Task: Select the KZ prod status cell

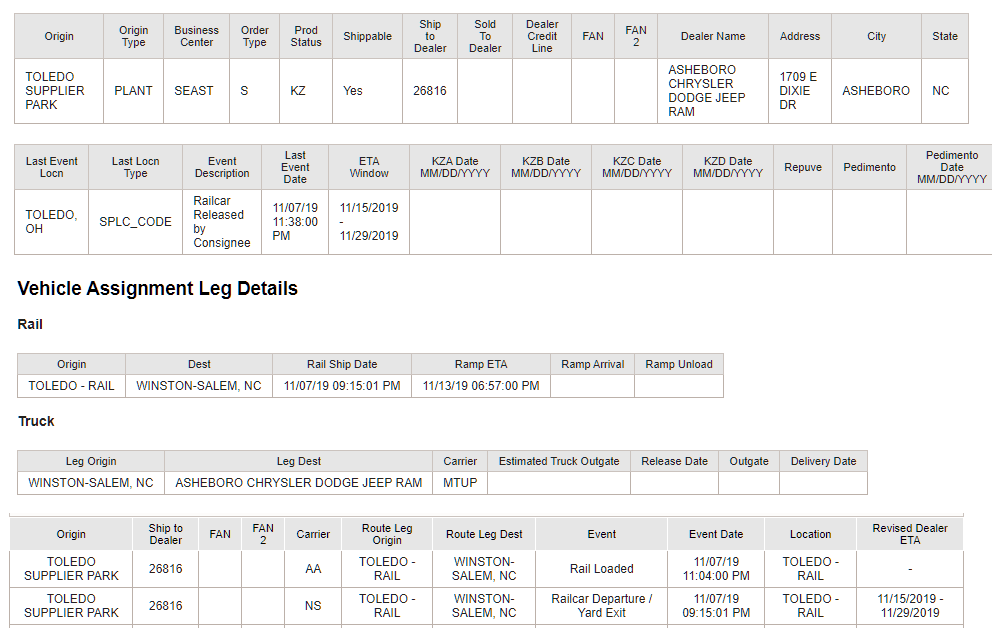Action: (x=306, y=91)
